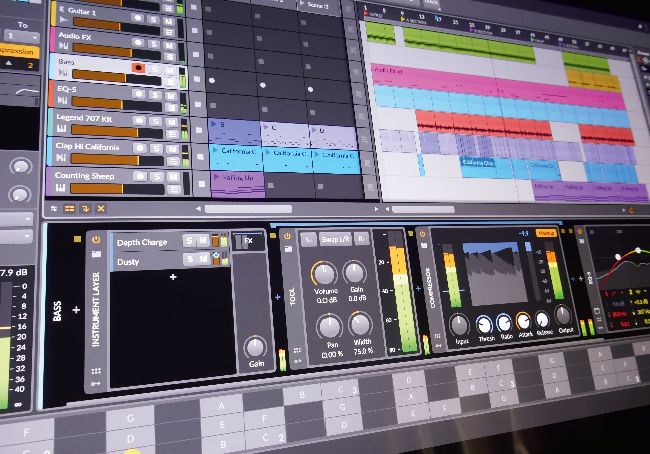Open the EQ-5 track menu icon

click(x=171, y=109)
